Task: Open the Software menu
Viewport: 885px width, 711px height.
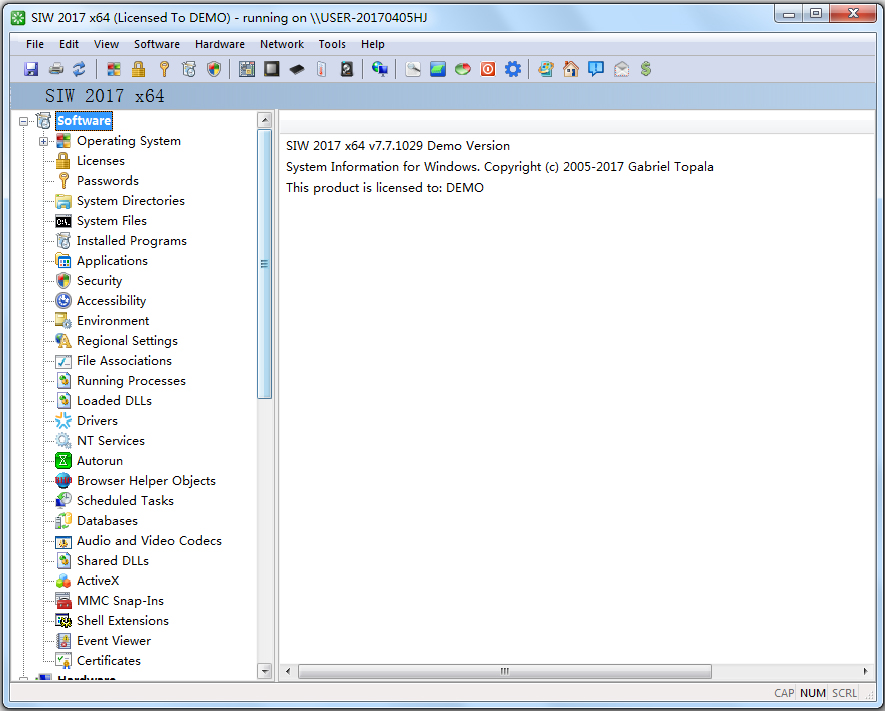Action: point(157,44)
